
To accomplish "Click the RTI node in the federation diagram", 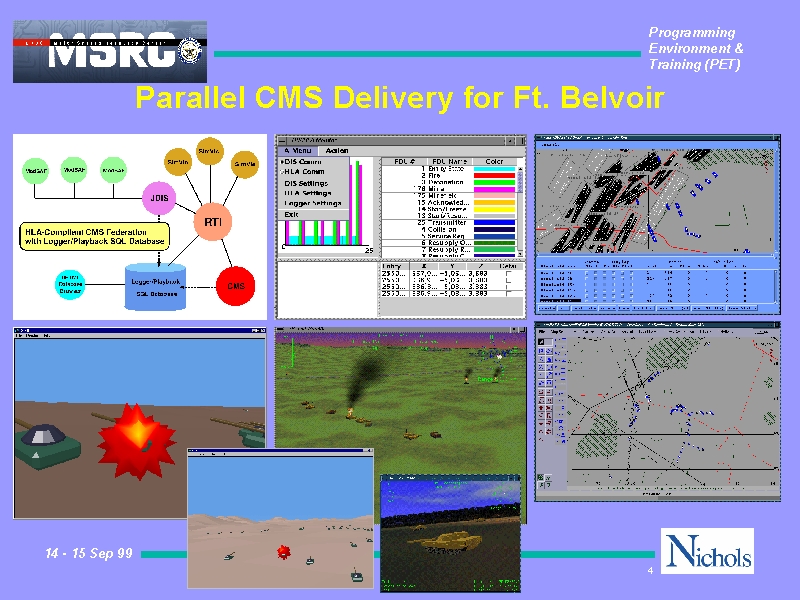I will click(213, 222).
